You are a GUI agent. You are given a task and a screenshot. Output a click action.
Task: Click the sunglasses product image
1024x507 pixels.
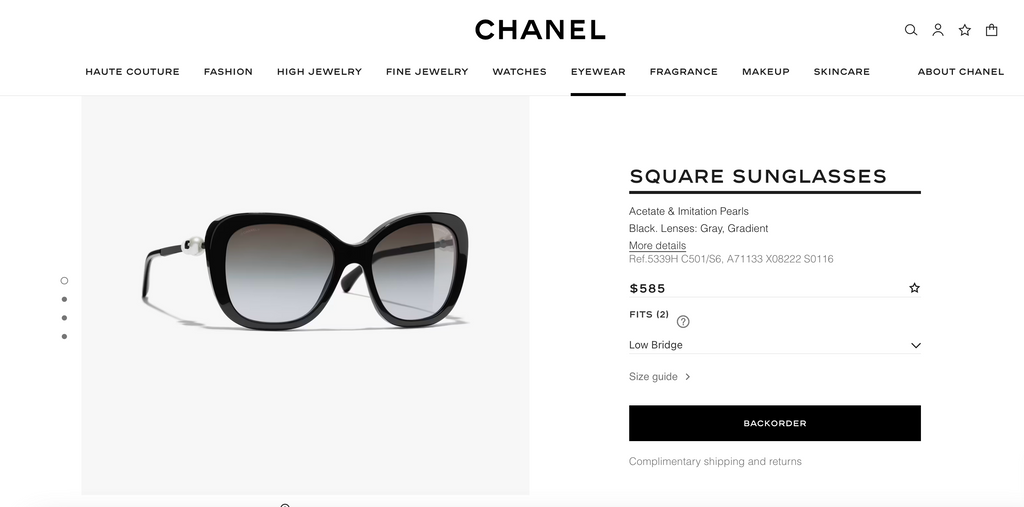pos(305,270)
